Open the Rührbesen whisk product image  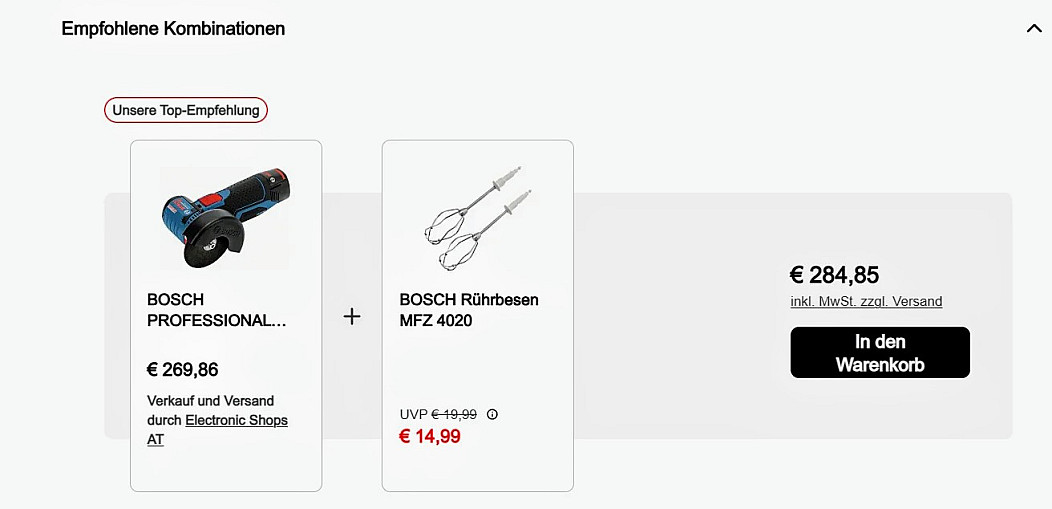[x=477, y=218]
